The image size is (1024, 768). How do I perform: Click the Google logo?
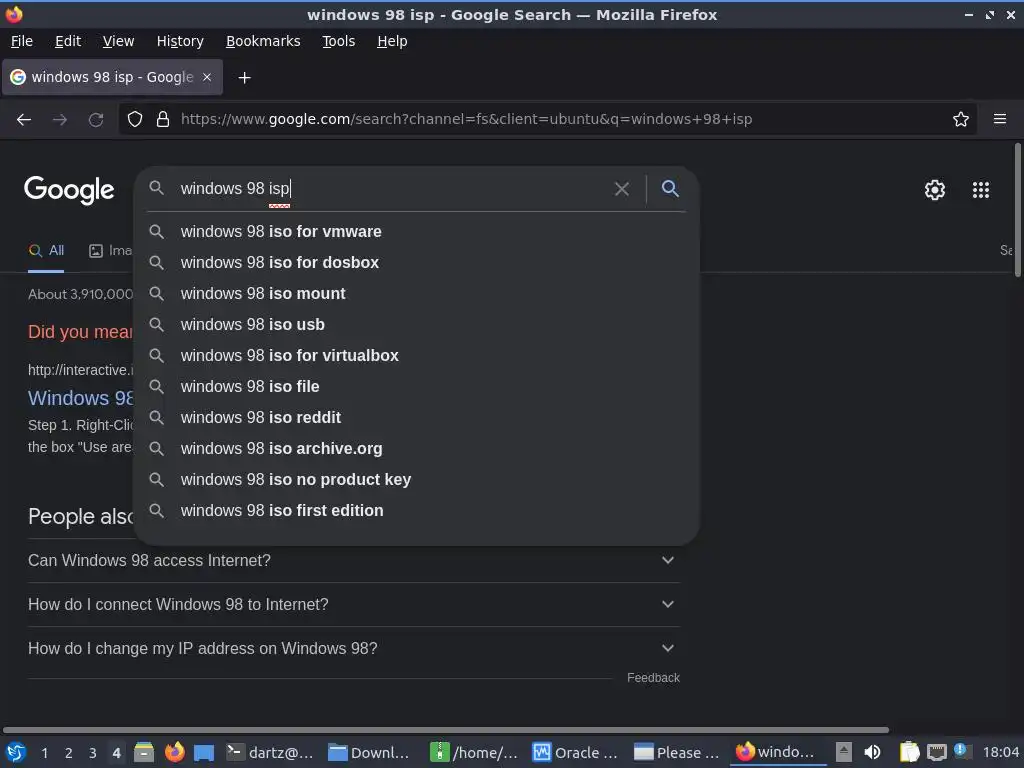click(x=69, y=190)
